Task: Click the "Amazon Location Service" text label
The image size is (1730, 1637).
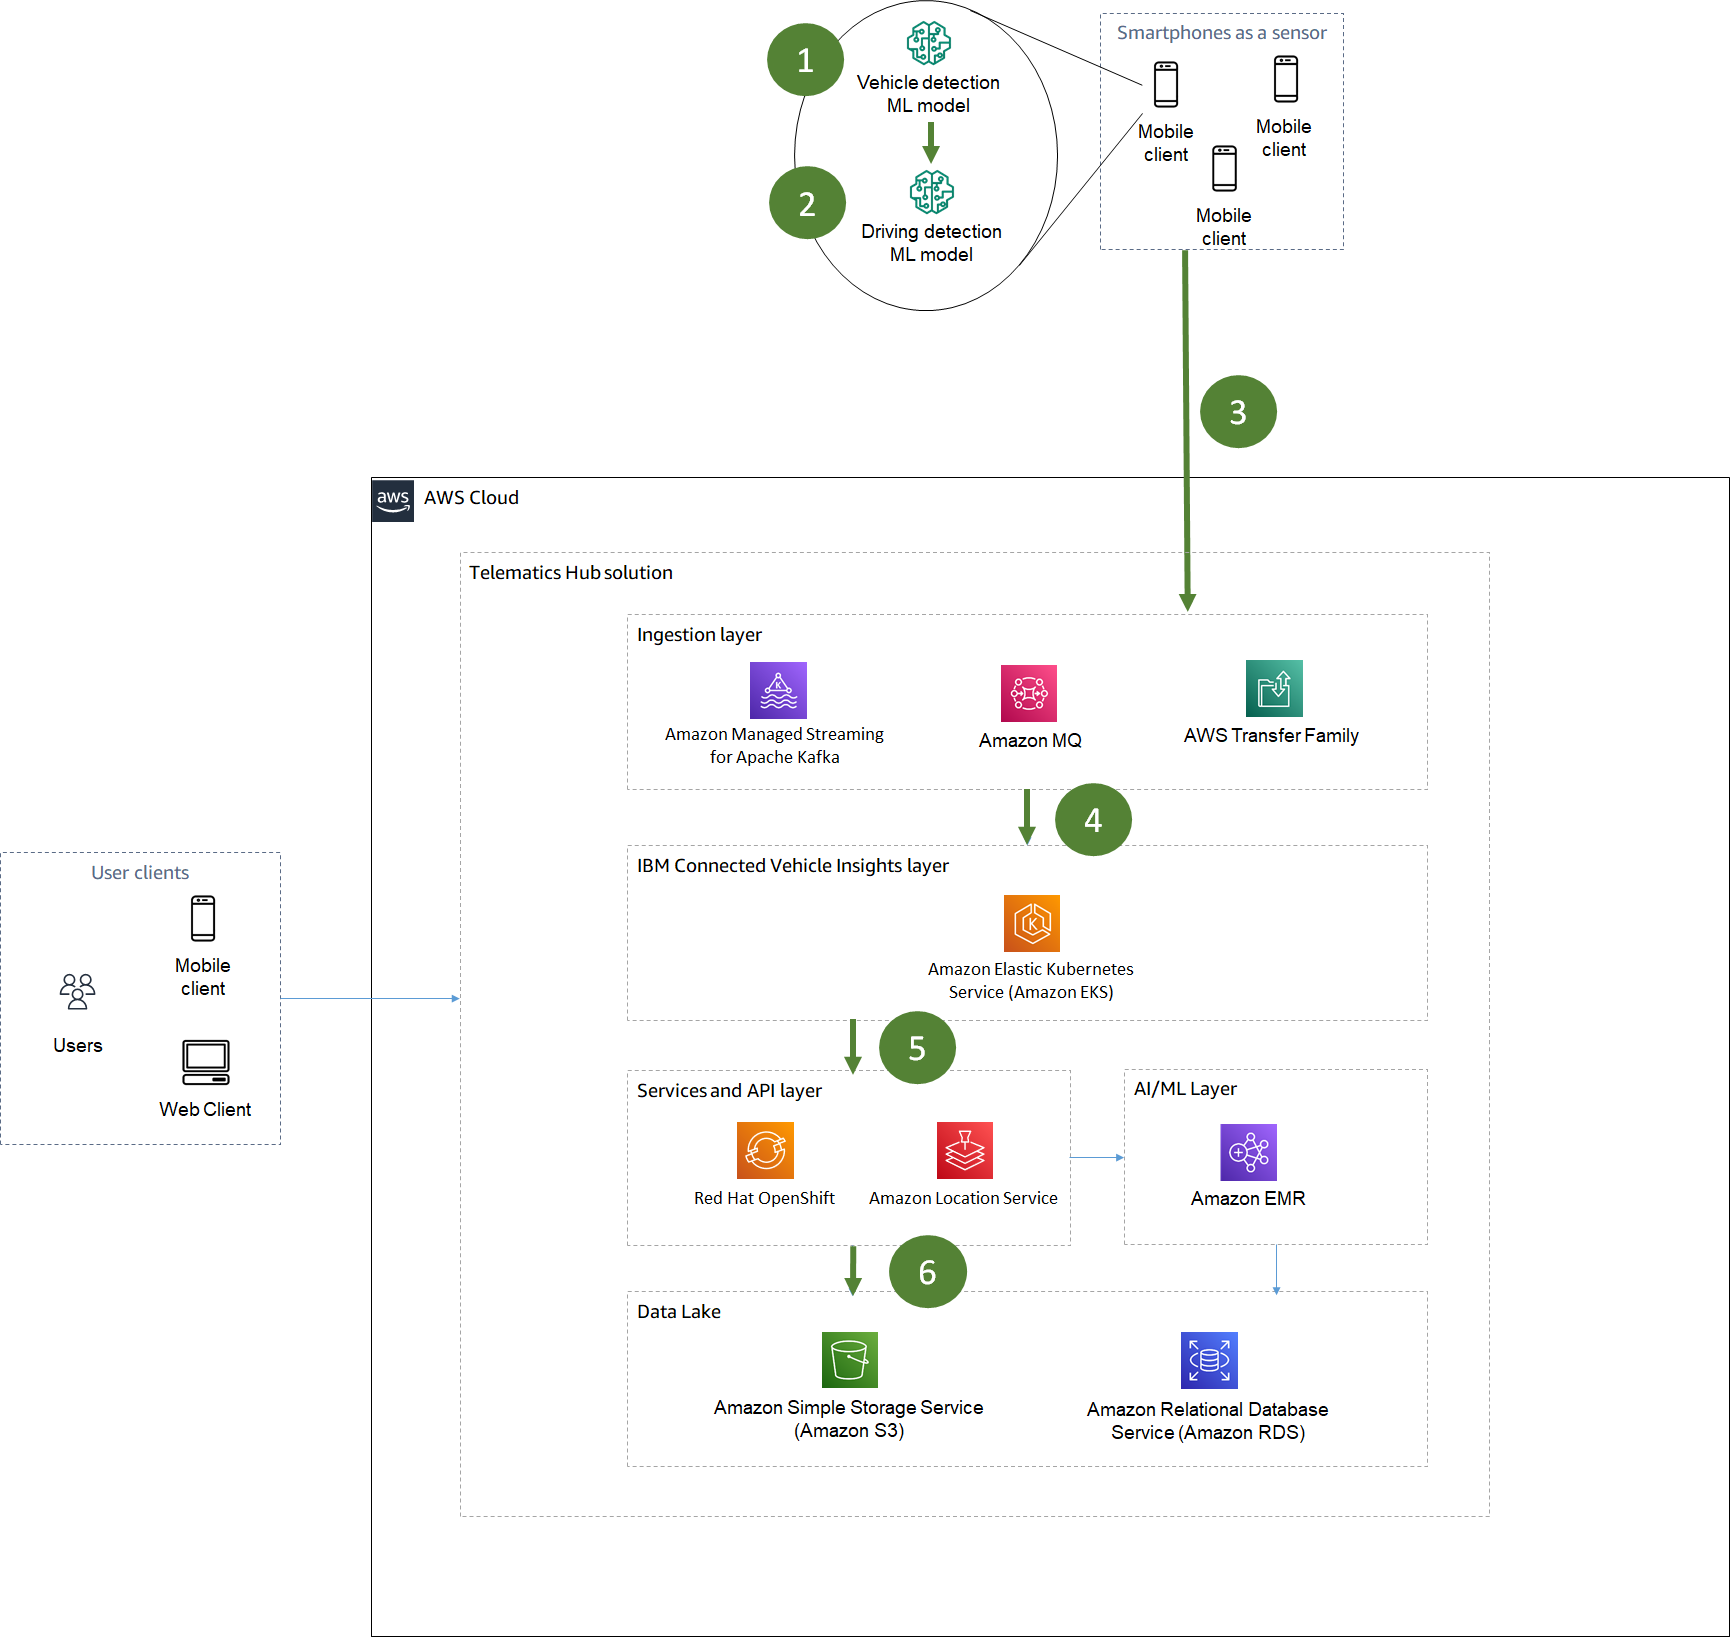Action: (963, 1198)
